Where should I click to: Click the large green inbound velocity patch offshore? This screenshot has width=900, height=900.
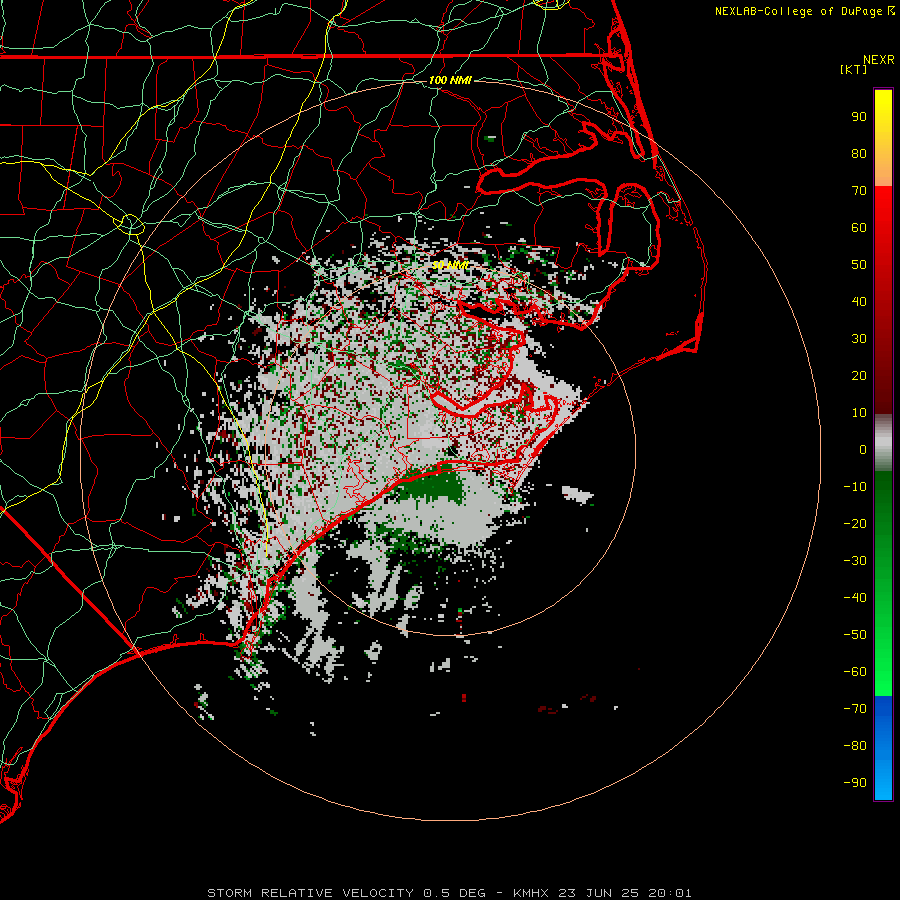tap(432, 487)
